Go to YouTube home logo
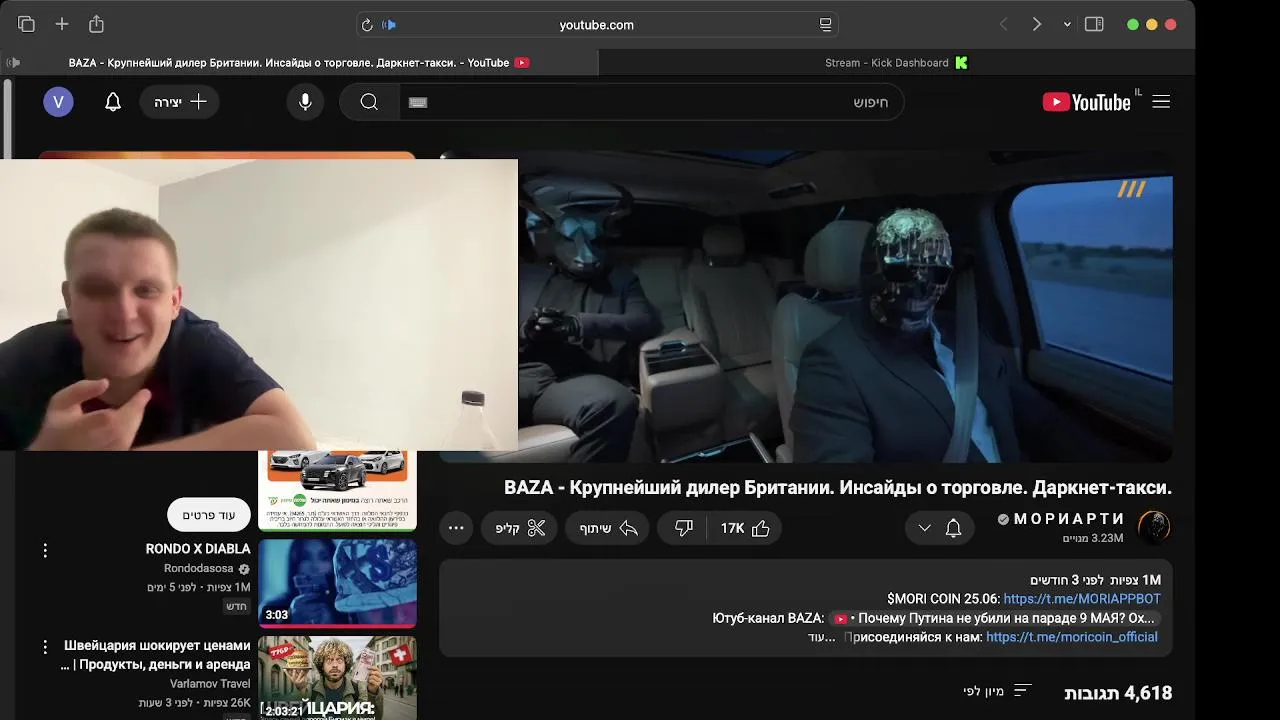The width and height of the screenshot is (1280, 720). click(1087, 102)
